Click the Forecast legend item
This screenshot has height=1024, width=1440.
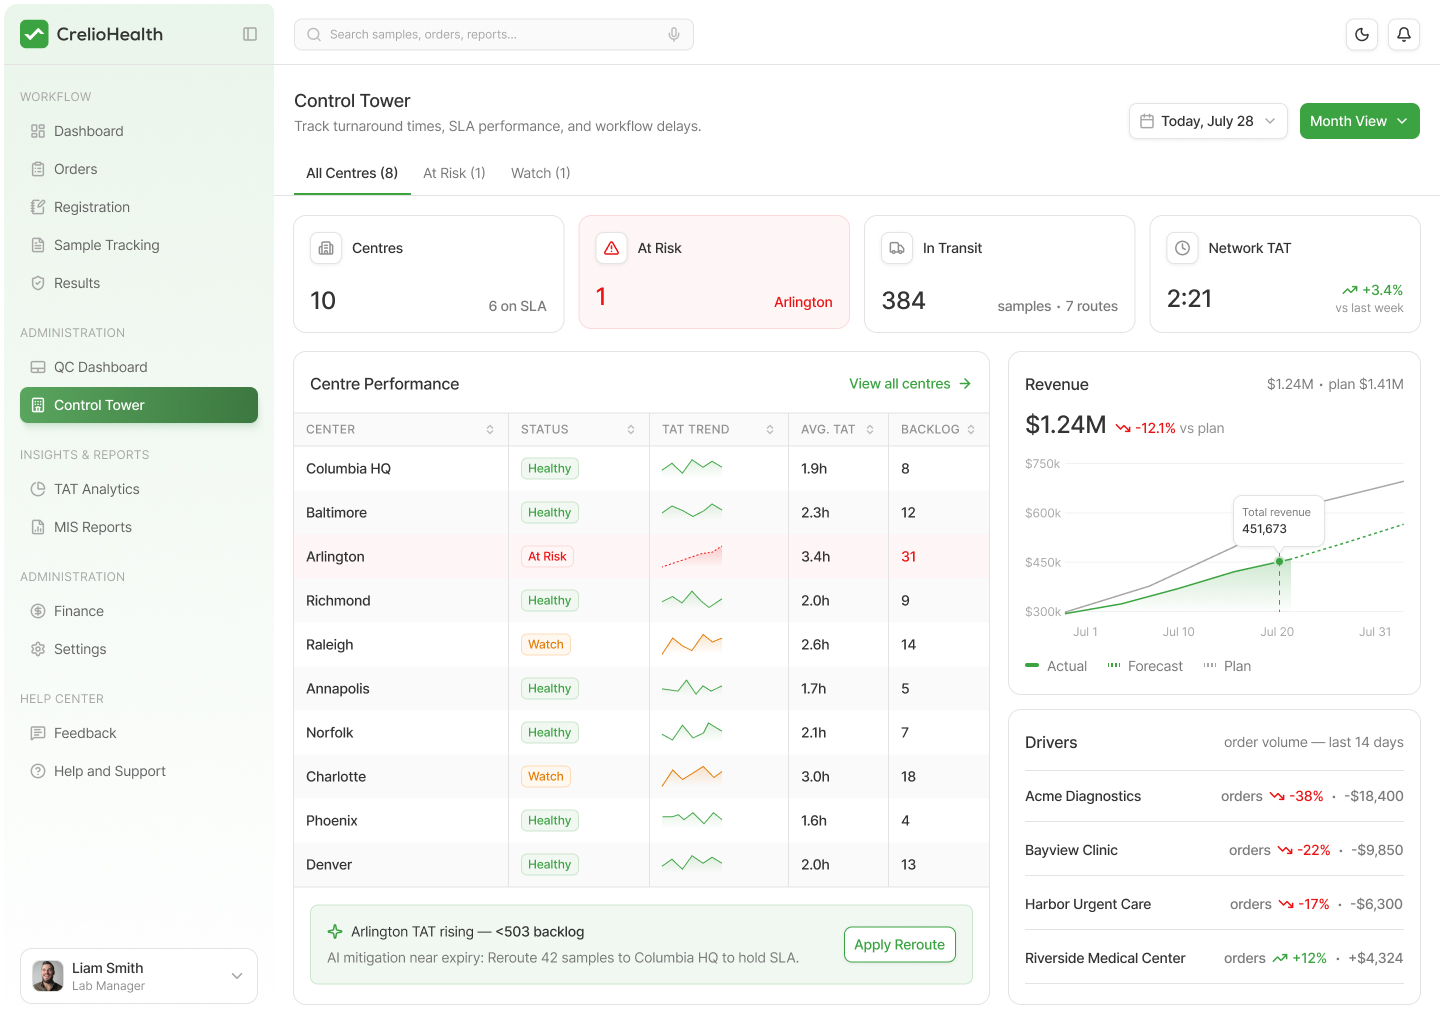[x=1145, y=666]
